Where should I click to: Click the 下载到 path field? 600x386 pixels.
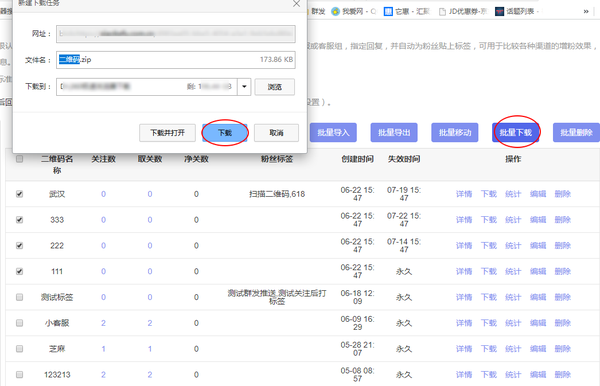pos(147,87)
